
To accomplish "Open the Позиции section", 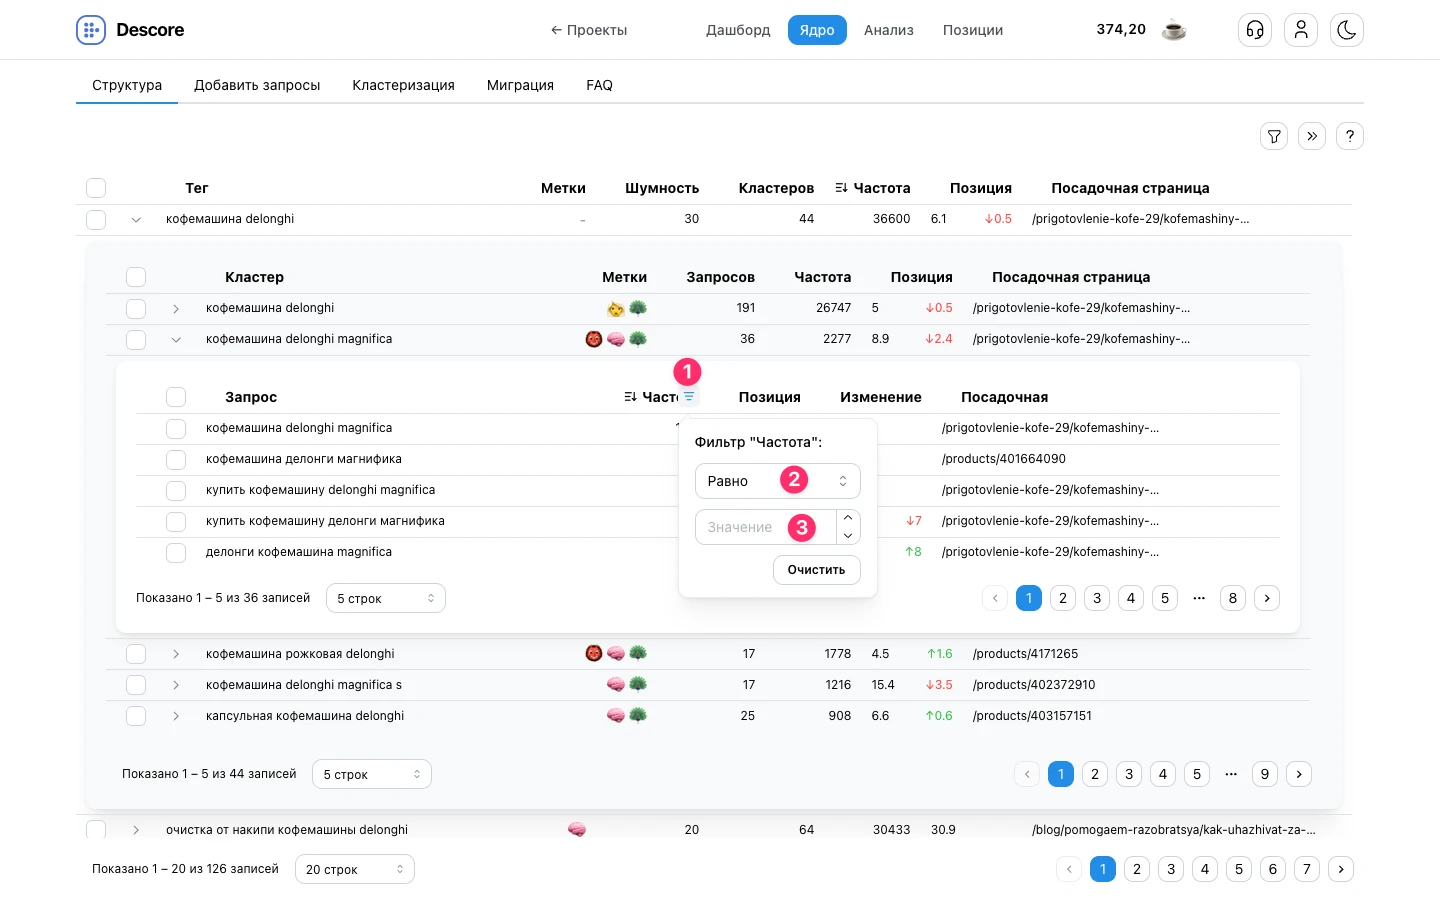I will click(973, 30).
